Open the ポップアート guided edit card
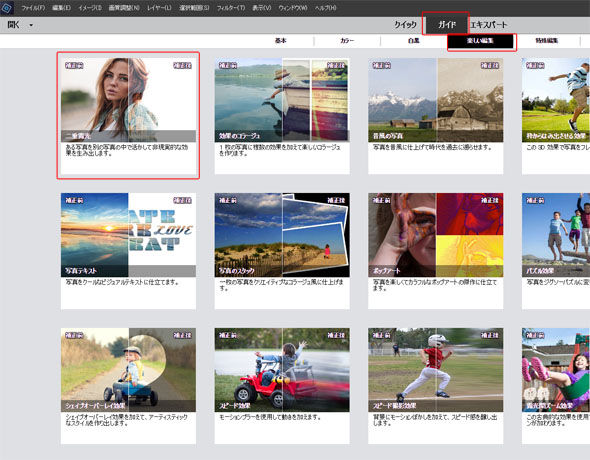 [x=435, y=251]
